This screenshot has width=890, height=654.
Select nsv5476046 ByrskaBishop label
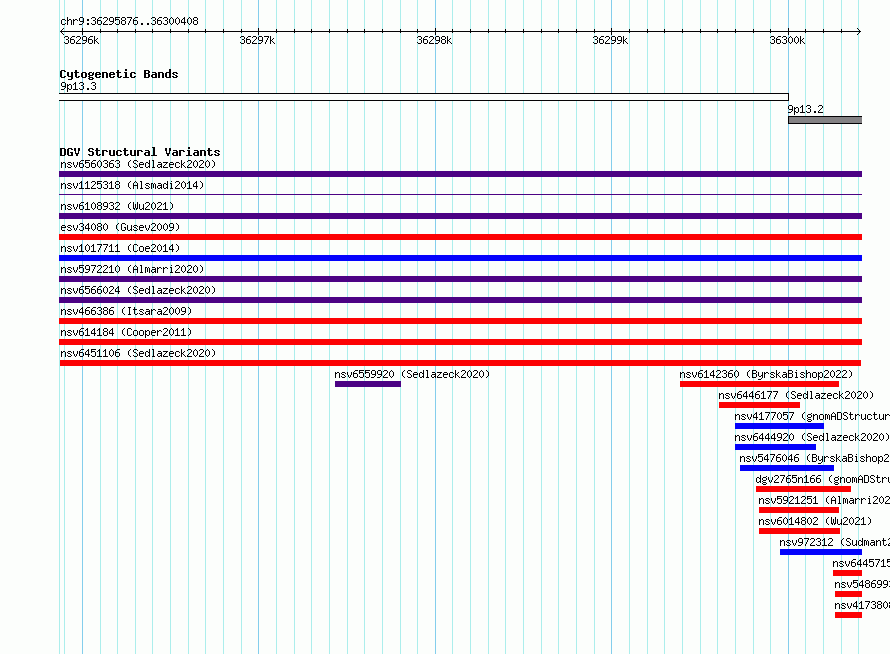tap(815, 458)
